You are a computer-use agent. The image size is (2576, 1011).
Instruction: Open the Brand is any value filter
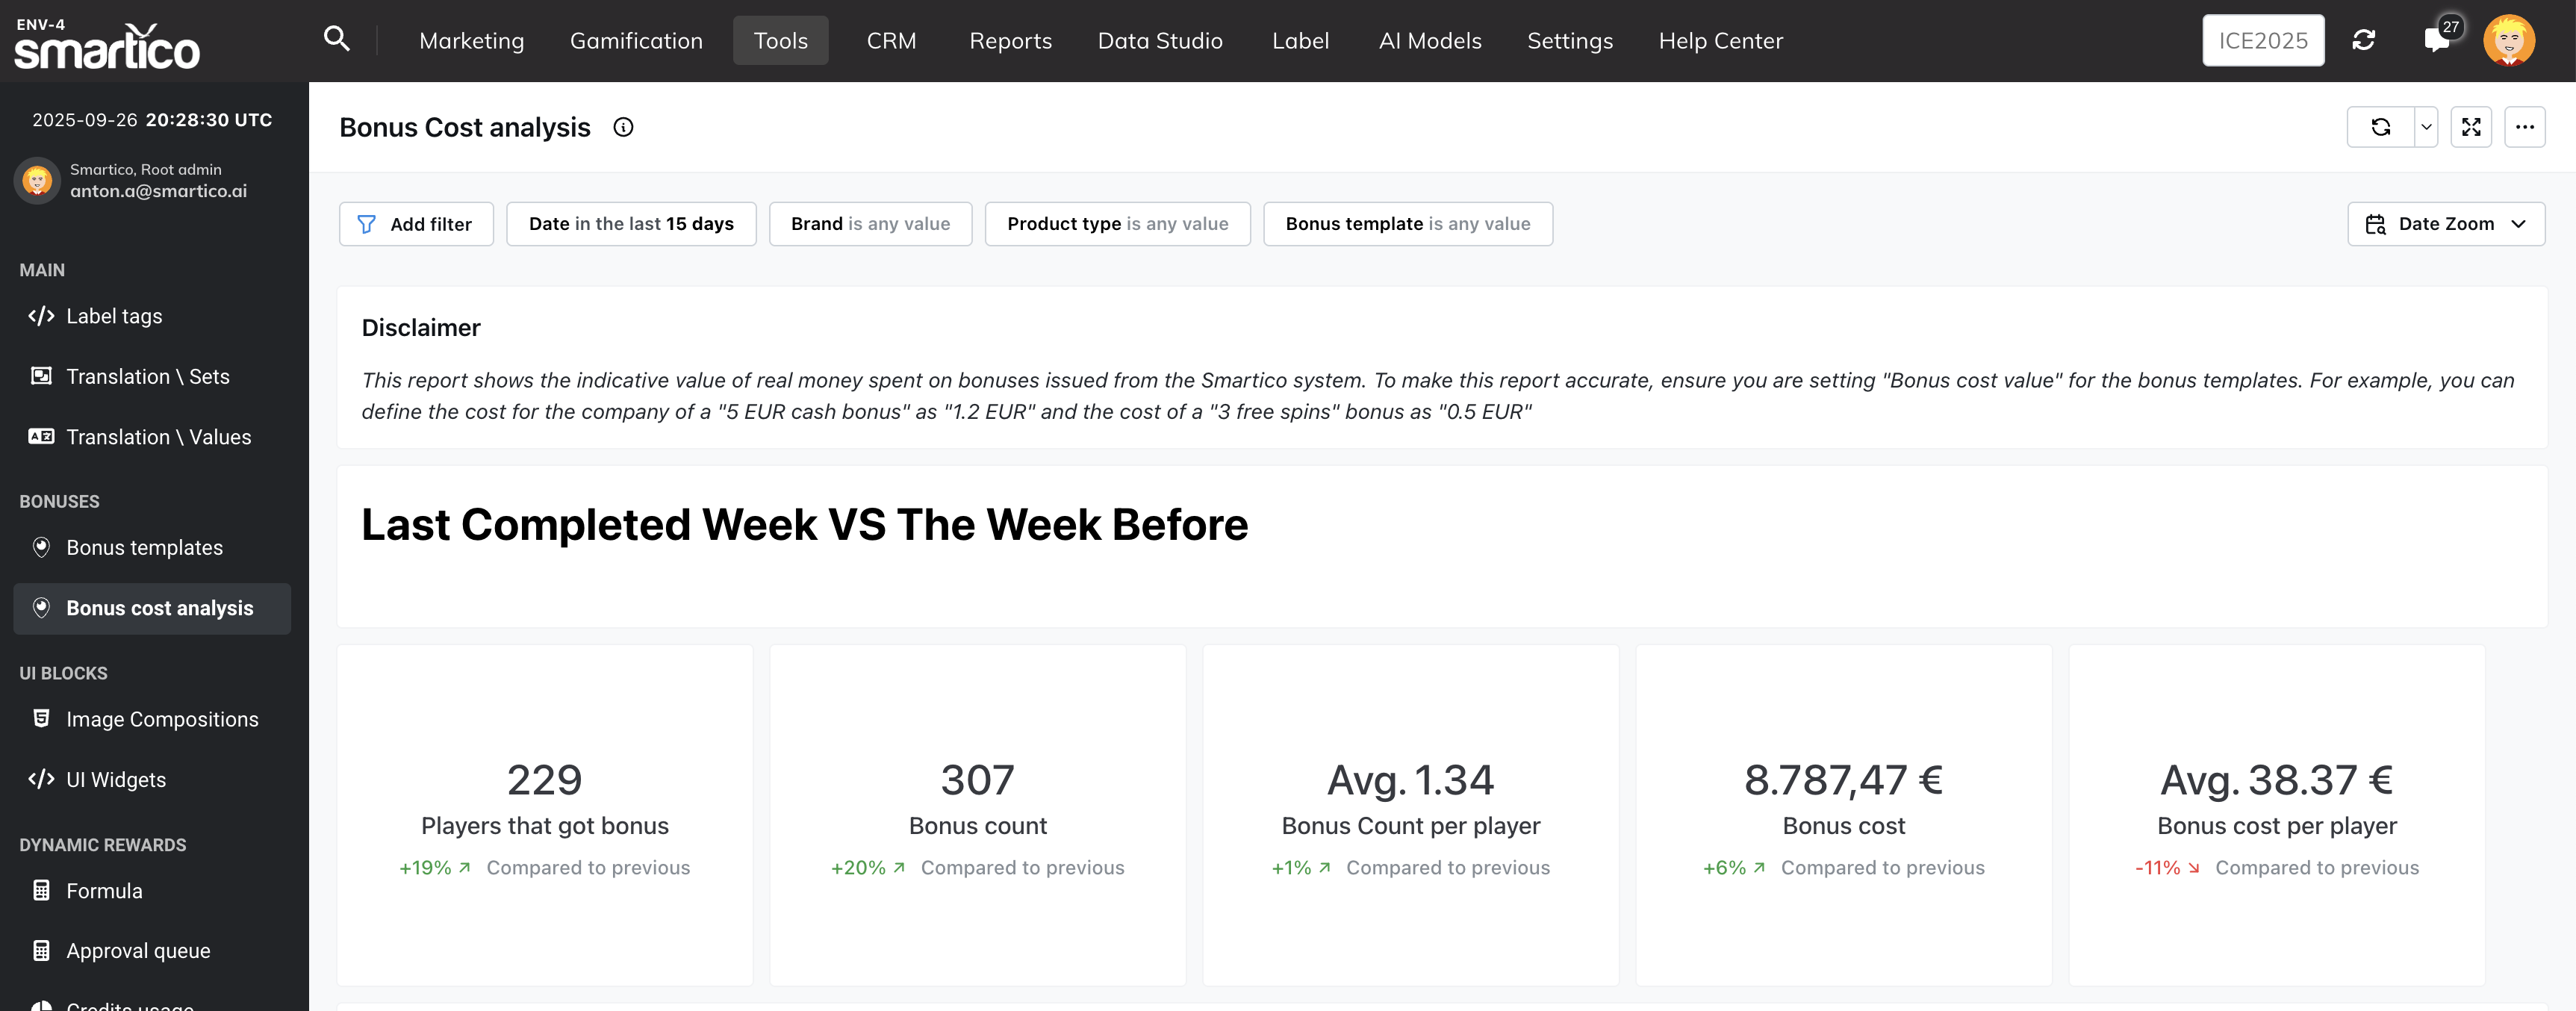(x=870, y=224)
